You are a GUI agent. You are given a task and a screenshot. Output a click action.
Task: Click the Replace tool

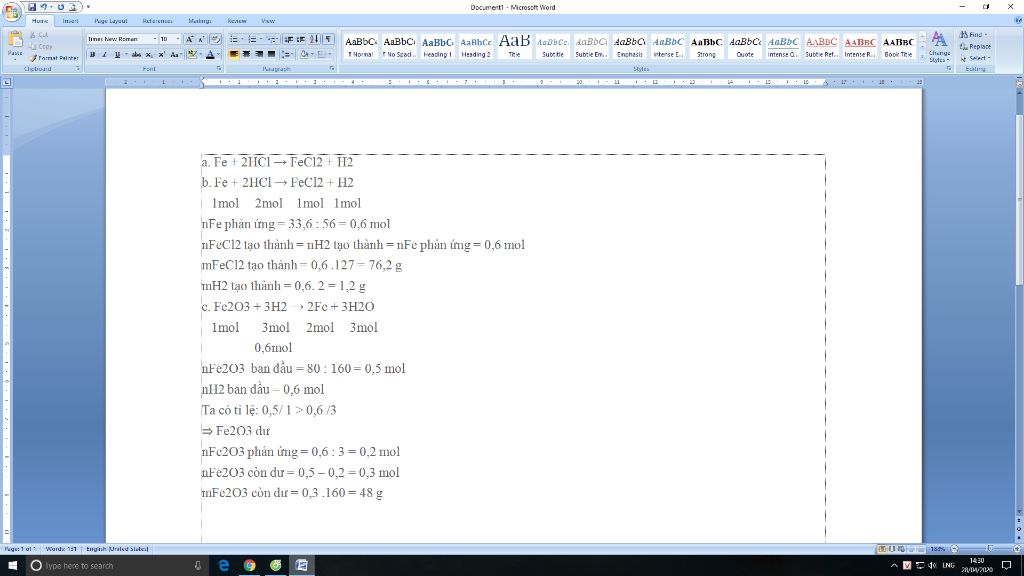point(975,46)
